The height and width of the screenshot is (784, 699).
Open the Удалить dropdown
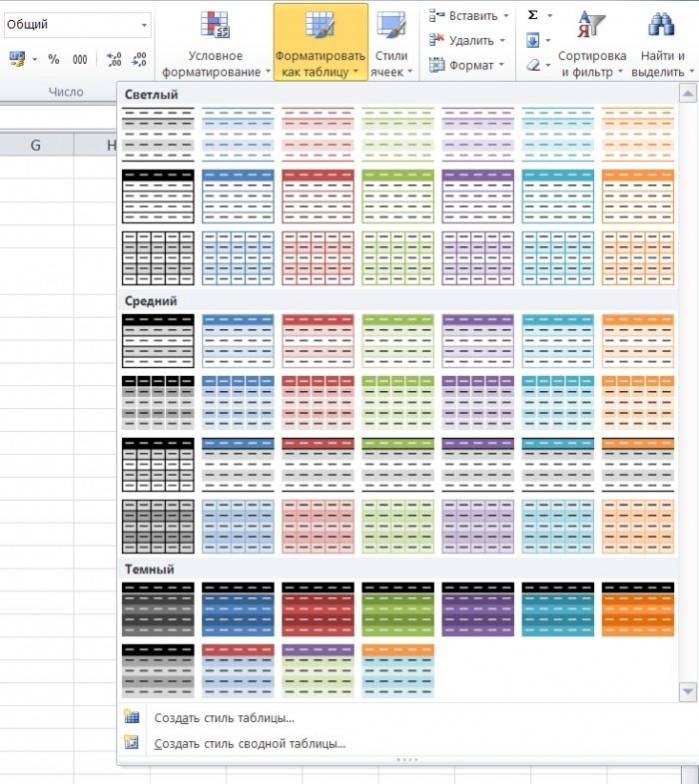(503, 41)
